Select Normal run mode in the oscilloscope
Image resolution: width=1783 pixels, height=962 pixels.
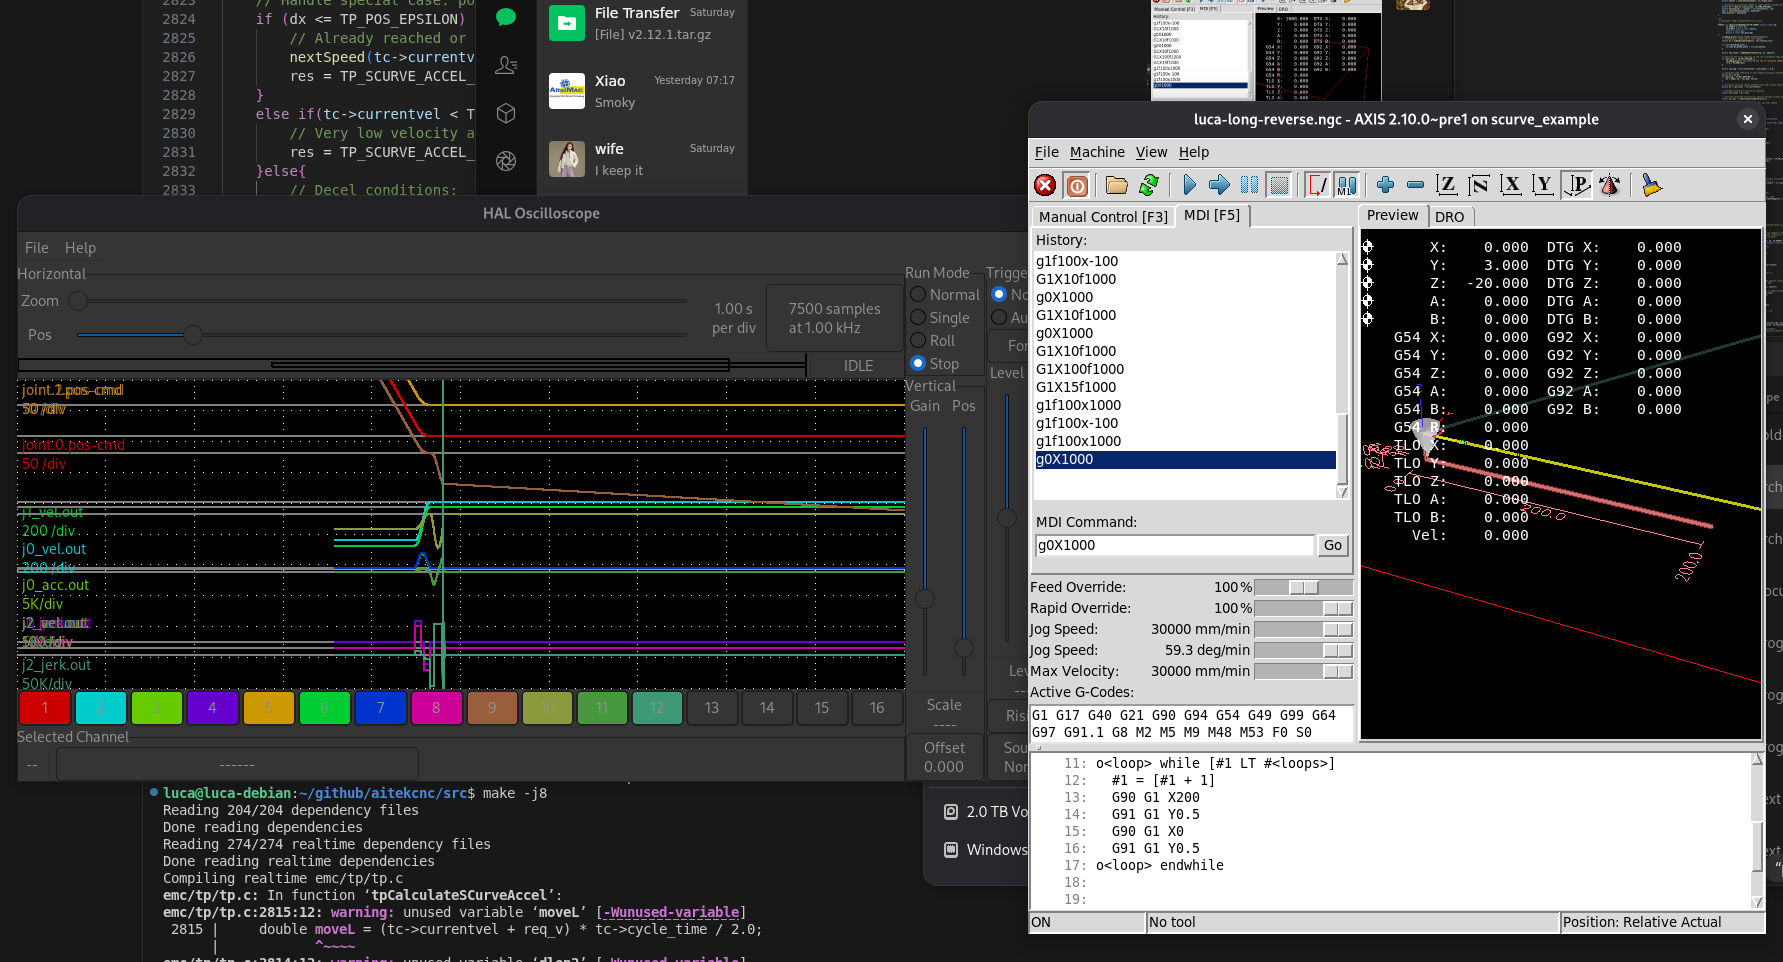coord(918,295)
